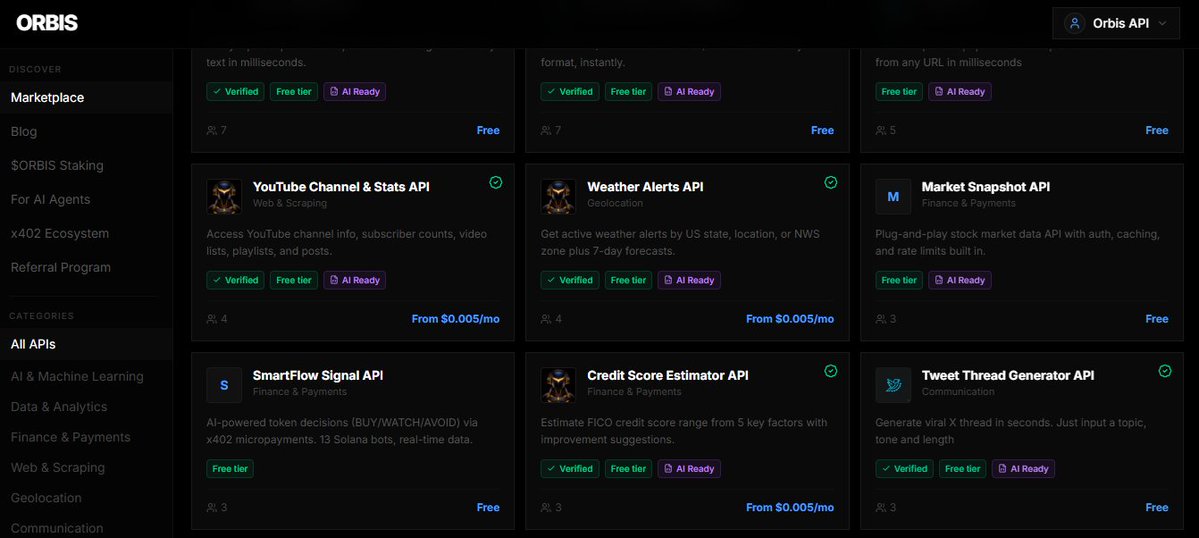Open Credit Score Estimator API title
The image size is (1199, 538).
[x=668, y=375]
